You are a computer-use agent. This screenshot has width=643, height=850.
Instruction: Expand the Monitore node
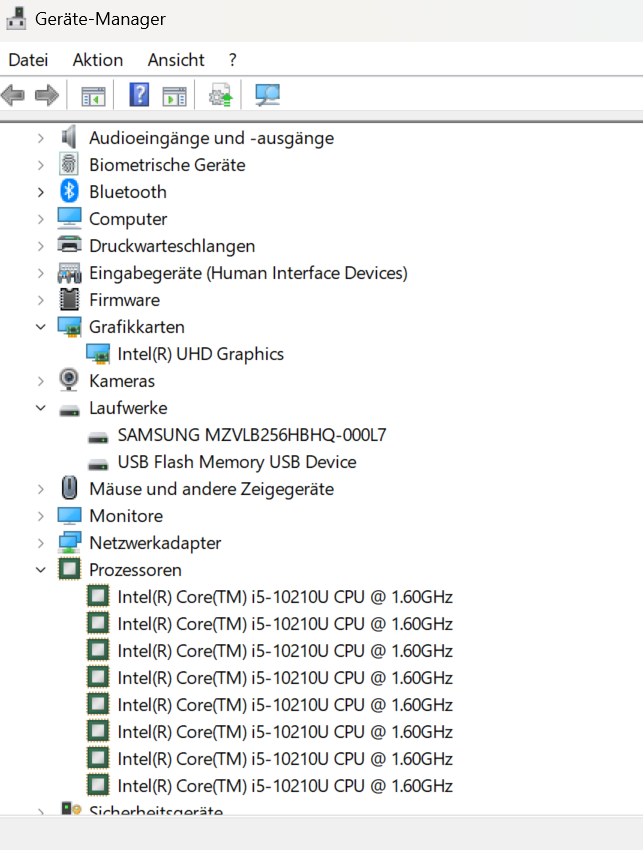click(41, 516)
